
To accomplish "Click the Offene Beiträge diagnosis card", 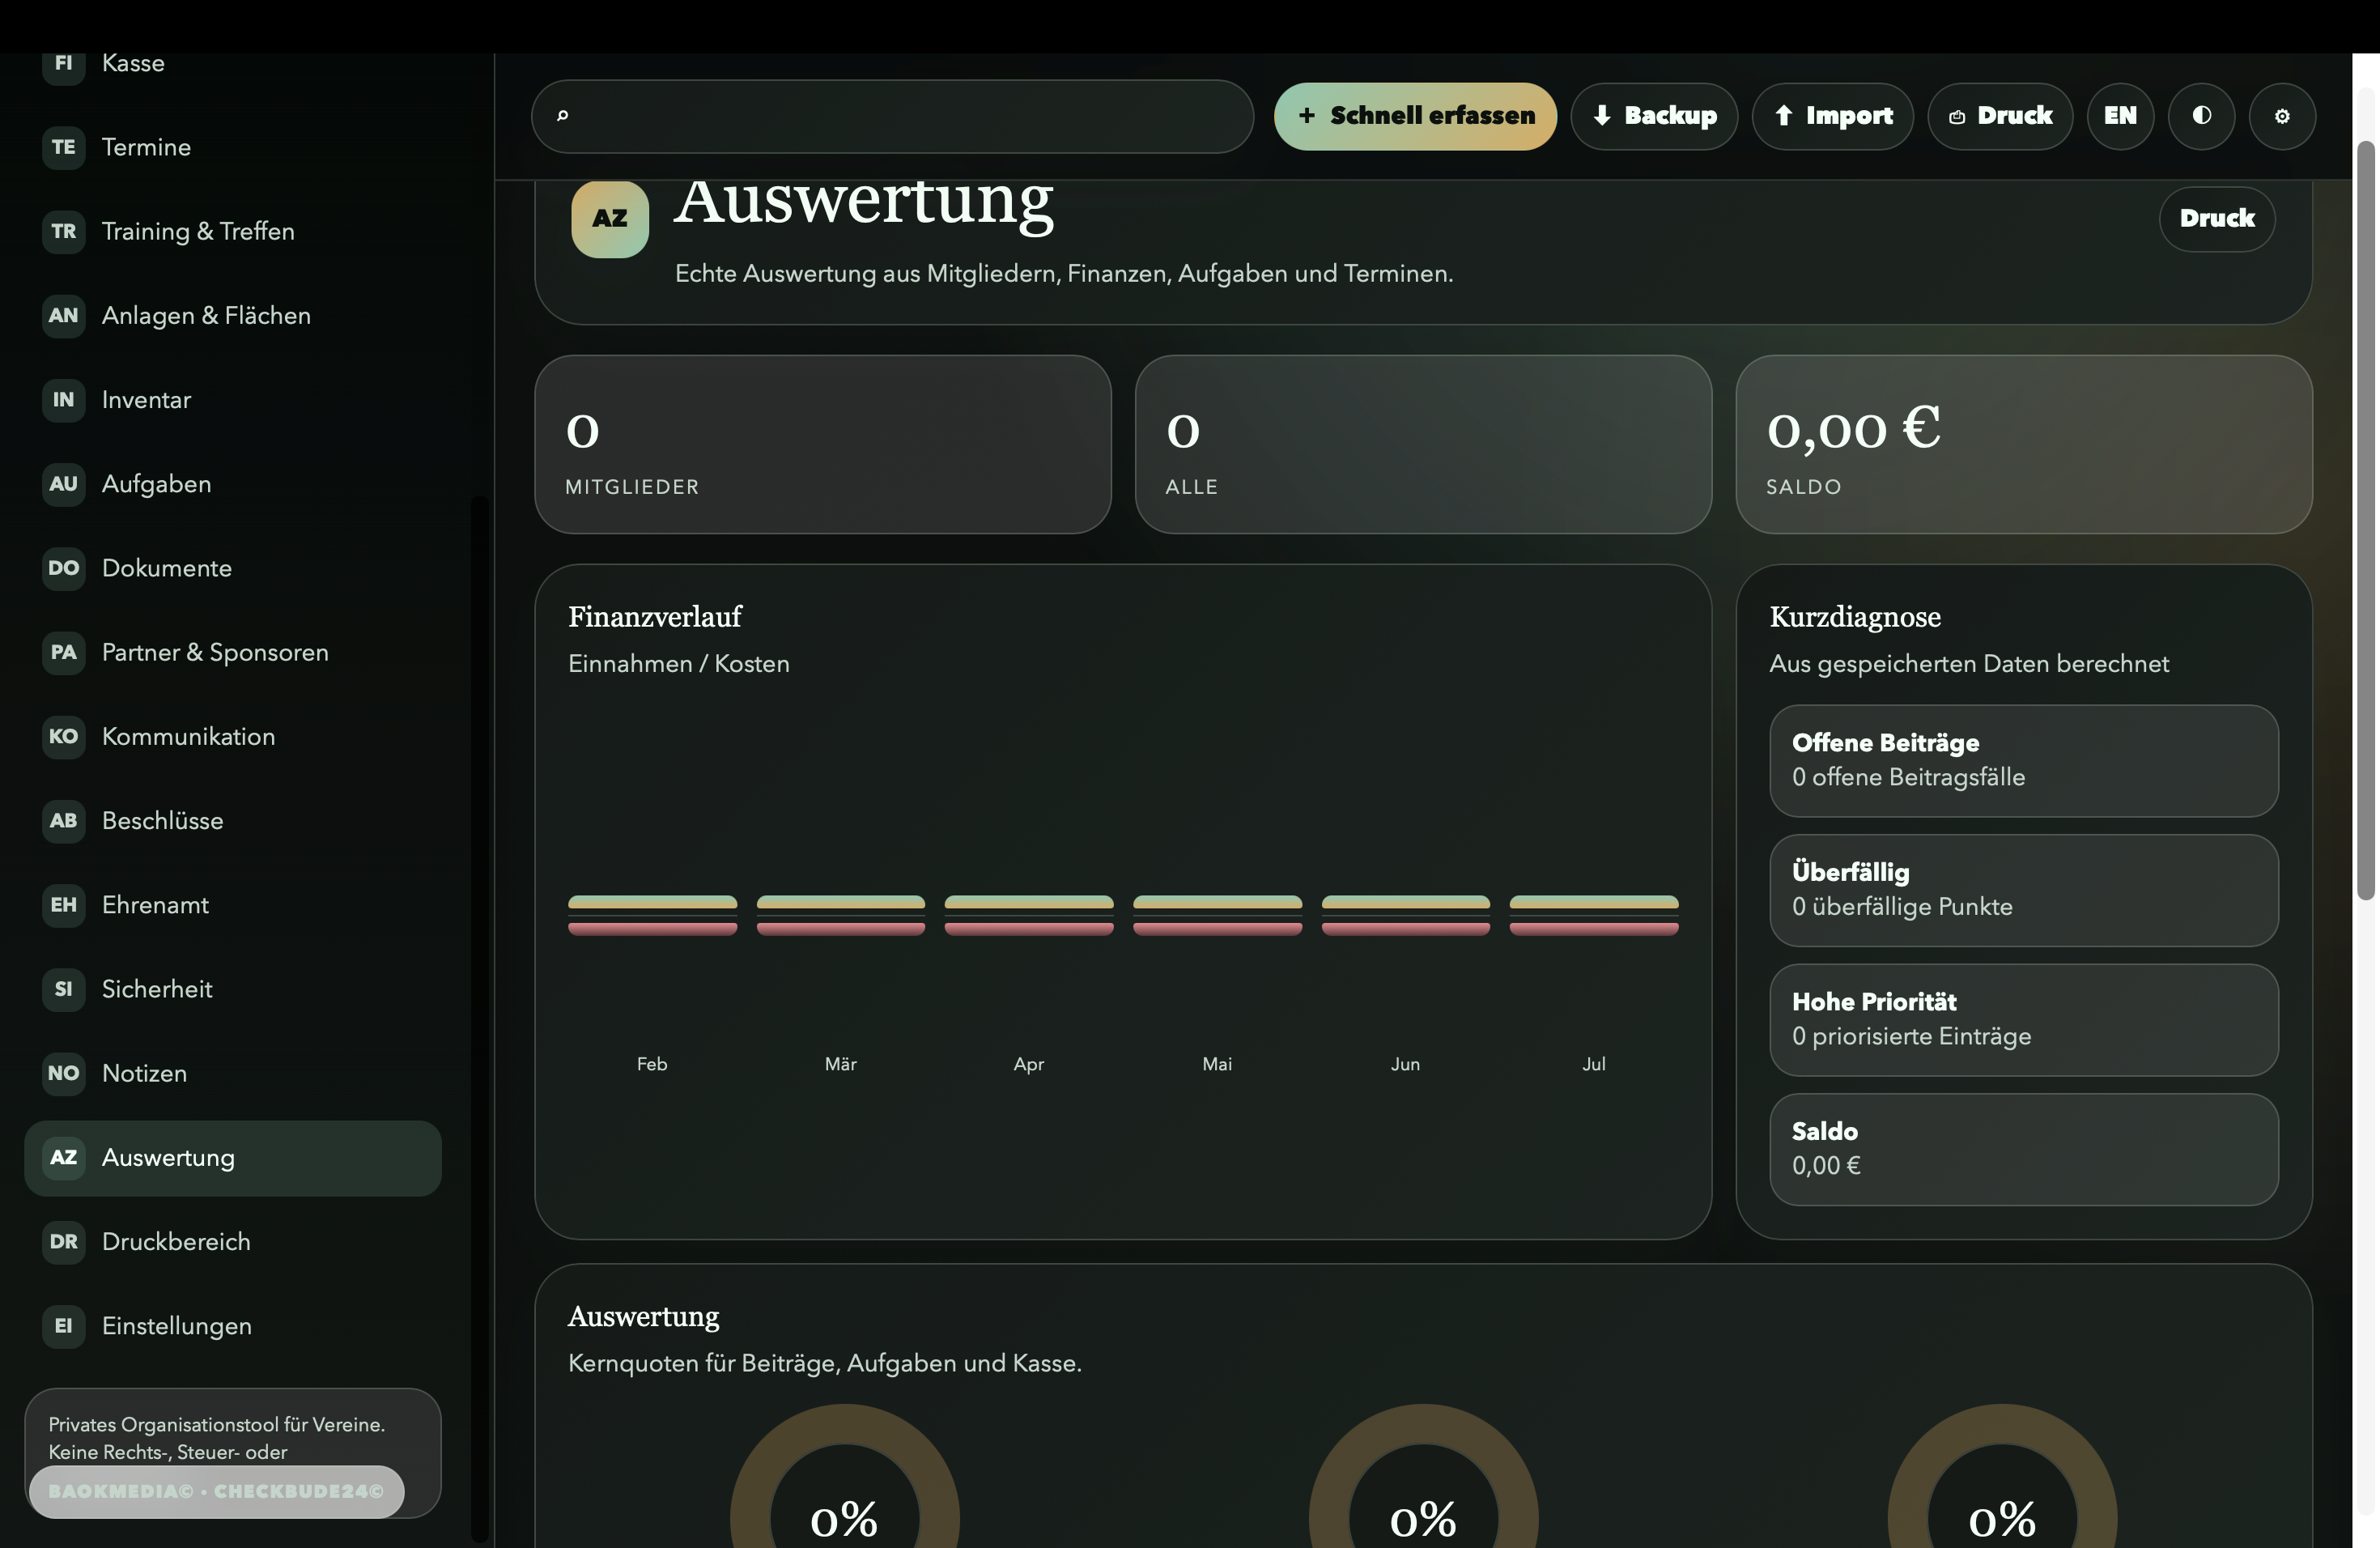I will (x=2024, y=761).
